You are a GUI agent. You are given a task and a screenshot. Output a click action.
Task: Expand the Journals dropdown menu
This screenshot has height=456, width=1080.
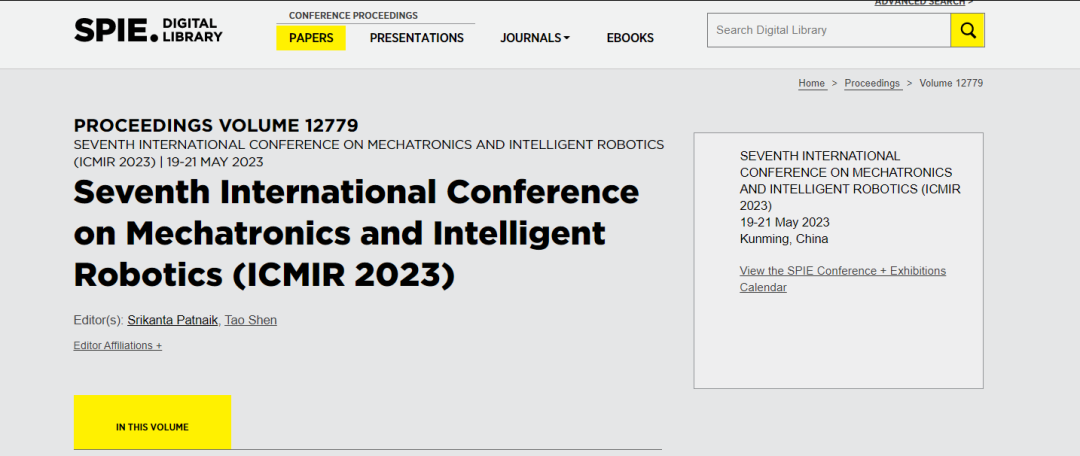(x=534, y=38)
